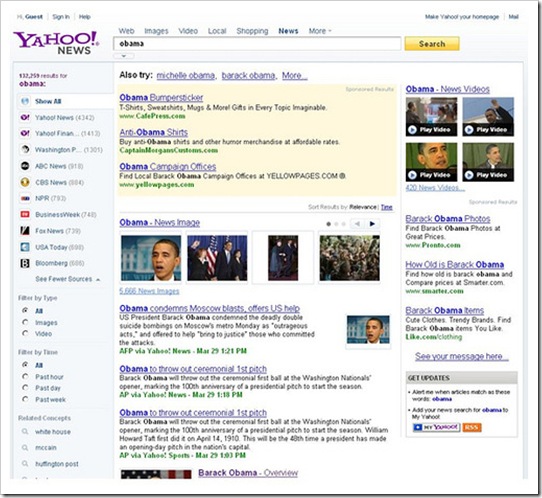Add search to My Yahoo! badge

(436, 427)
